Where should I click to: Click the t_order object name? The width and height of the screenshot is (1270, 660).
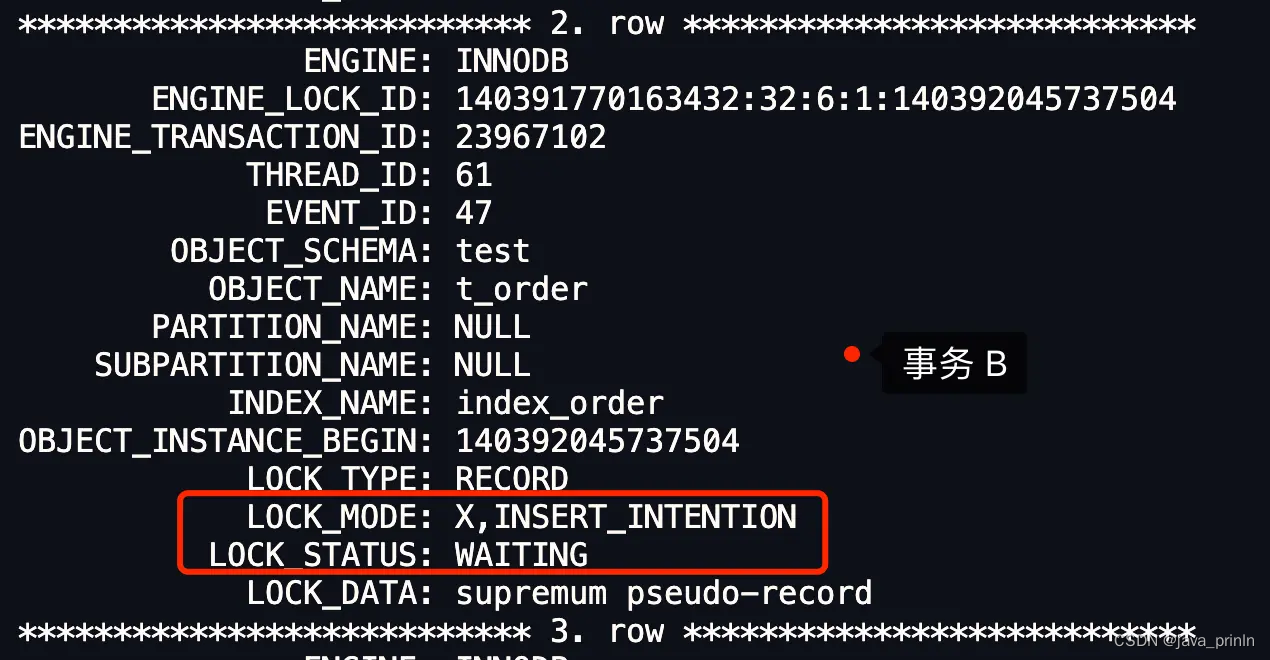click(x=522, y=289)
